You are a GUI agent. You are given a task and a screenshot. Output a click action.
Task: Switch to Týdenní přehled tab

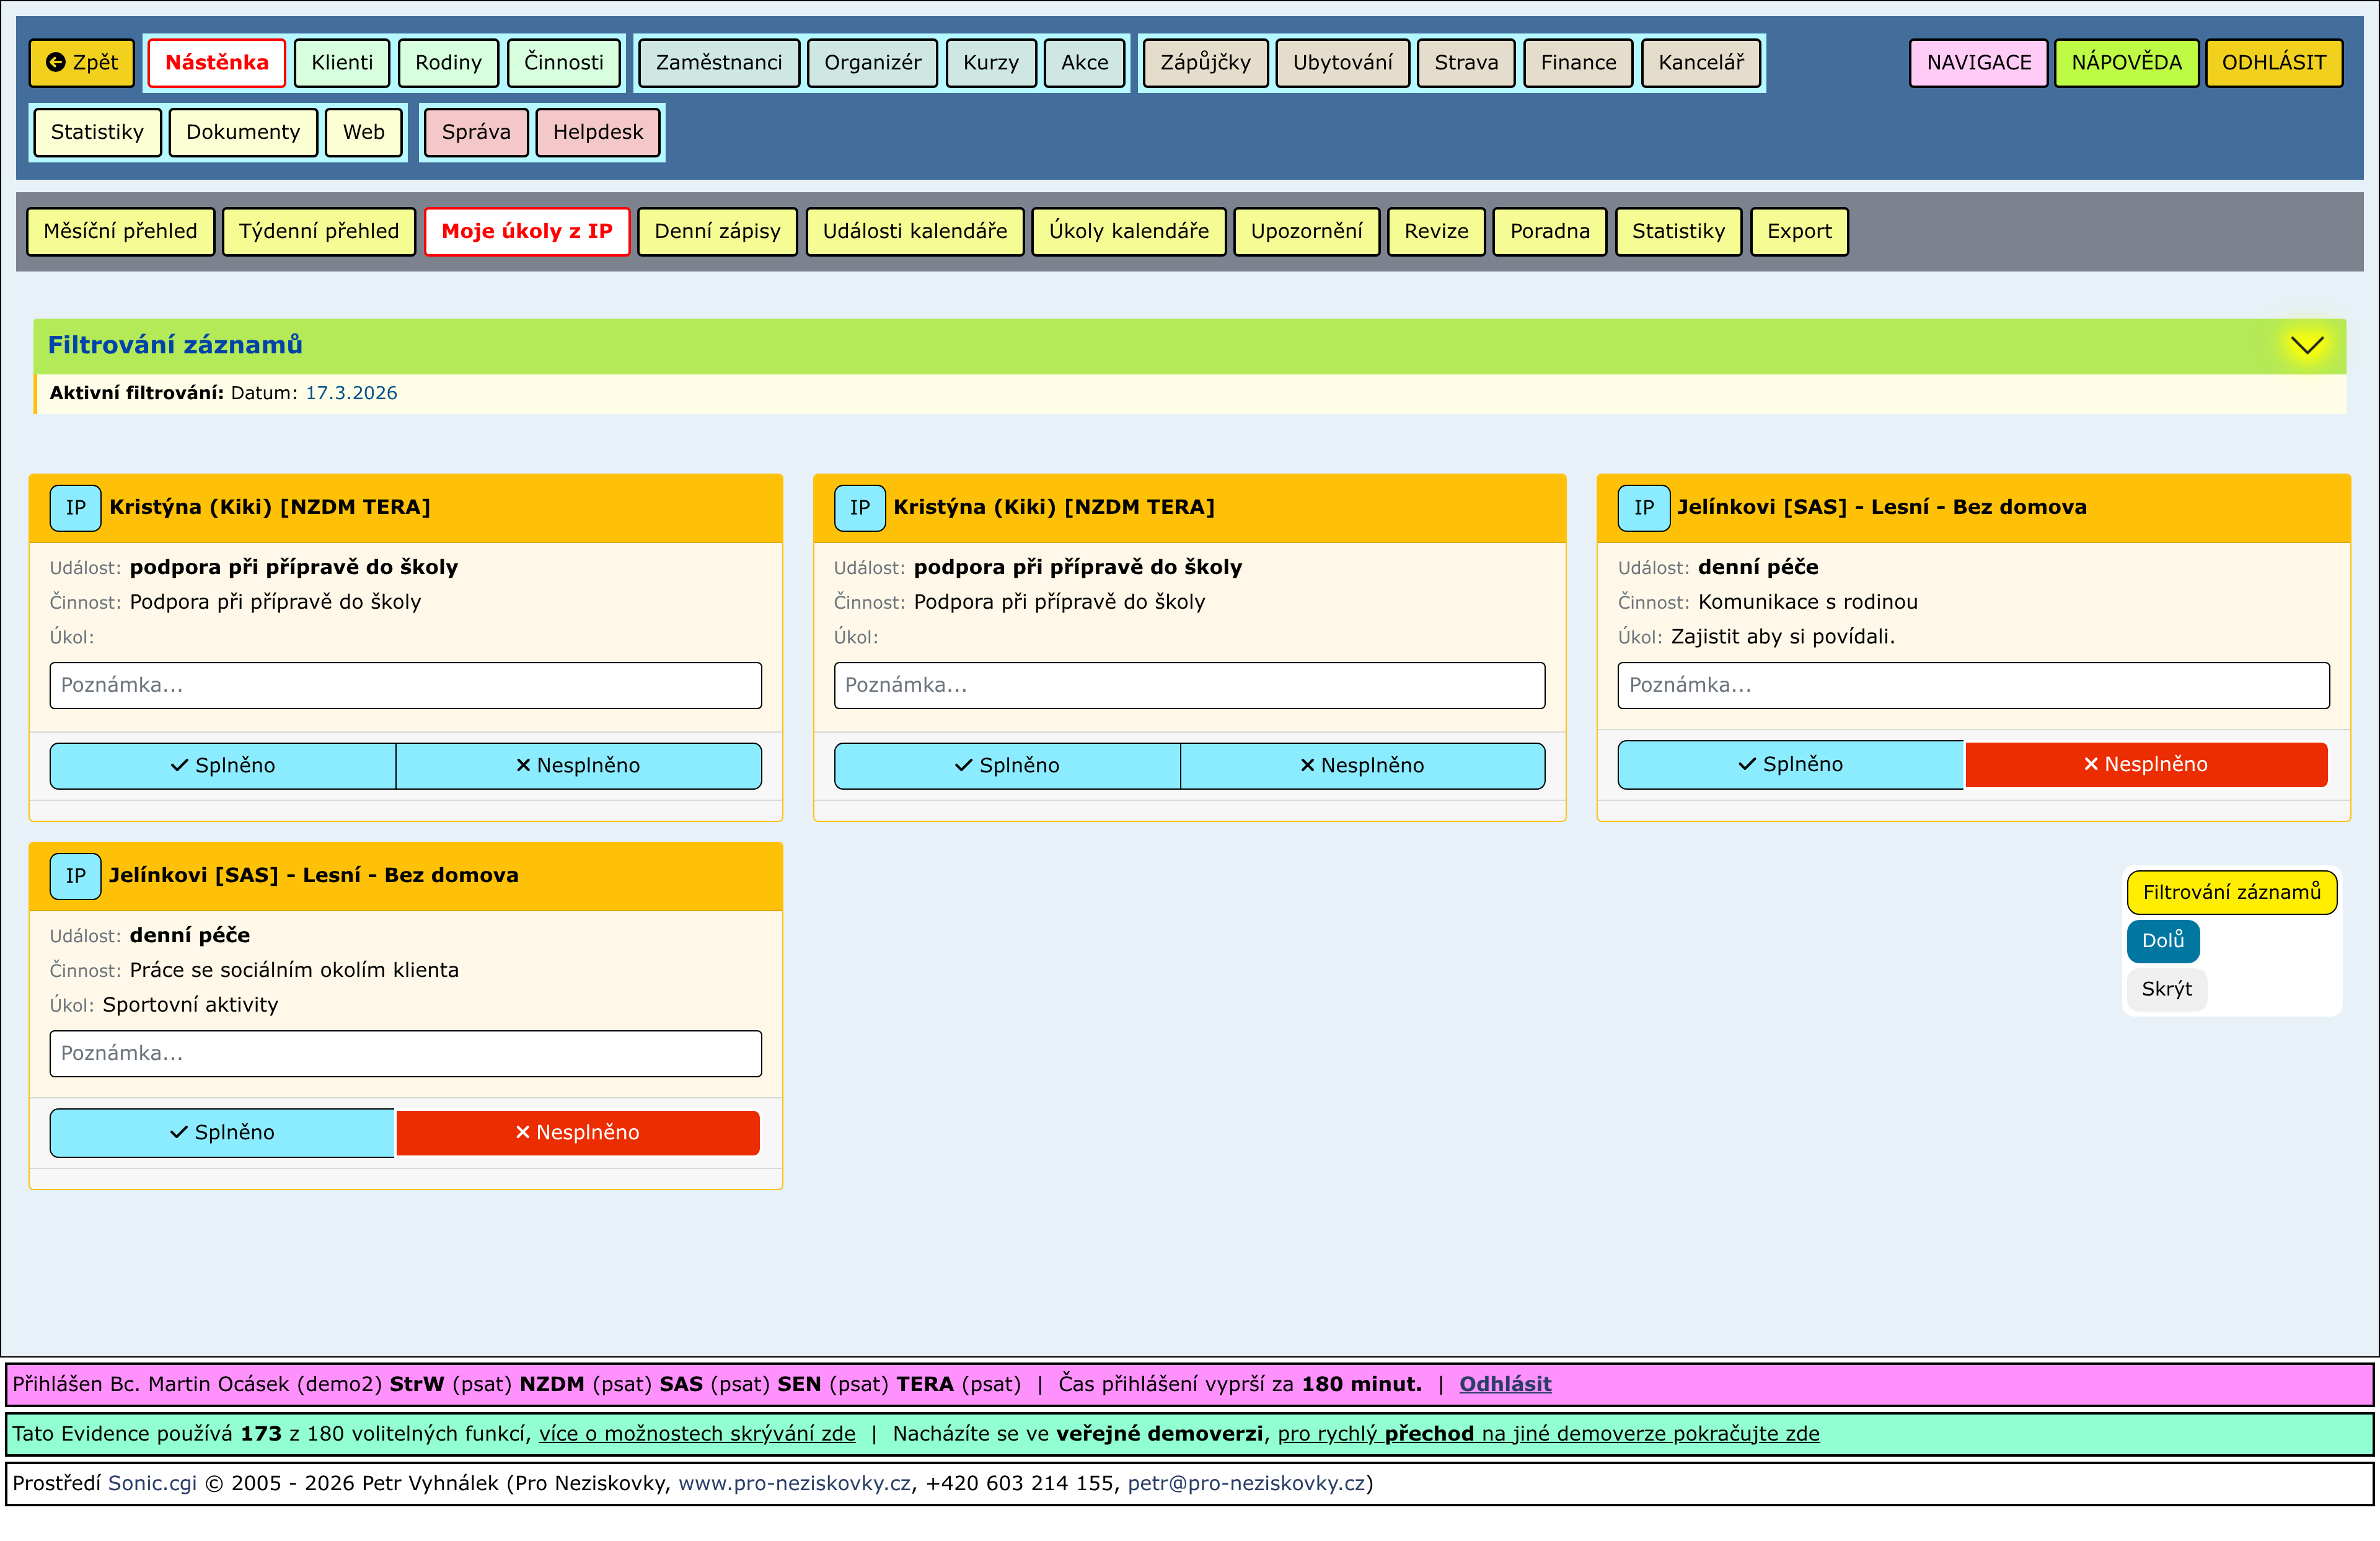(318, 231)
